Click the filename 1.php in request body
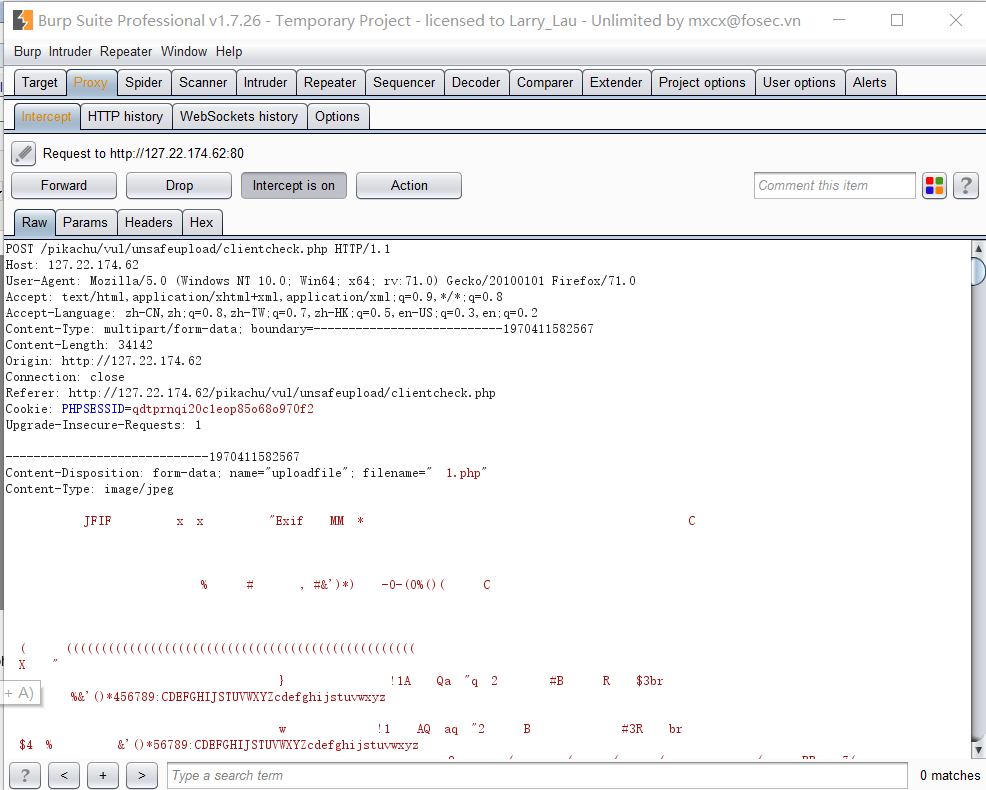The image size is (986, 790). click(463, 473)
